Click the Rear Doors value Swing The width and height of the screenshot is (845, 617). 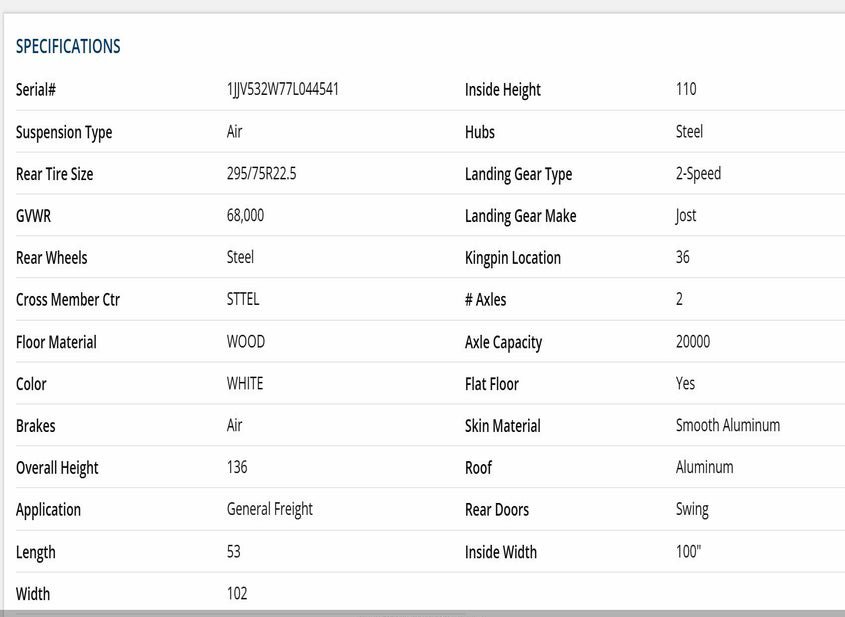(x=692, y=509)
